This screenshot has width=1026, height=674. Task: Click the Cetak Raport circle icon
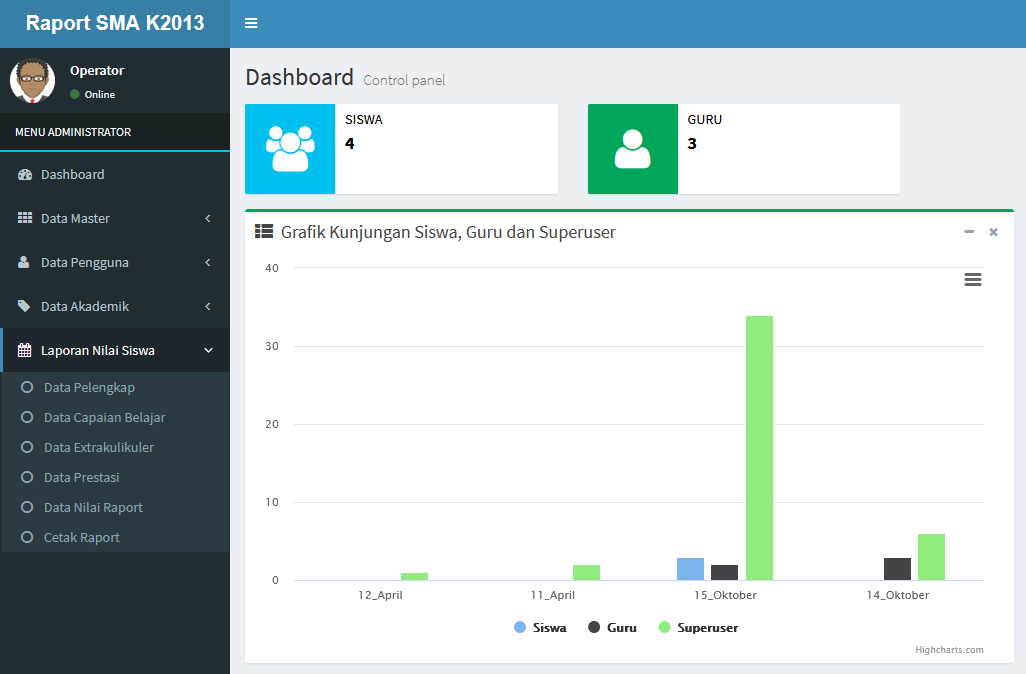tap(27, 537)
